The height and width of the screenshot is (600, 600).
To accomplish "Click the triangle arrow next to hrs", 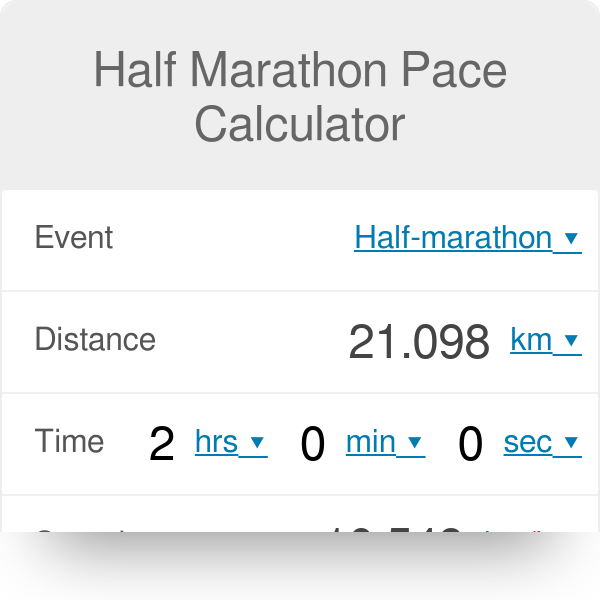I will click(257, 443).
